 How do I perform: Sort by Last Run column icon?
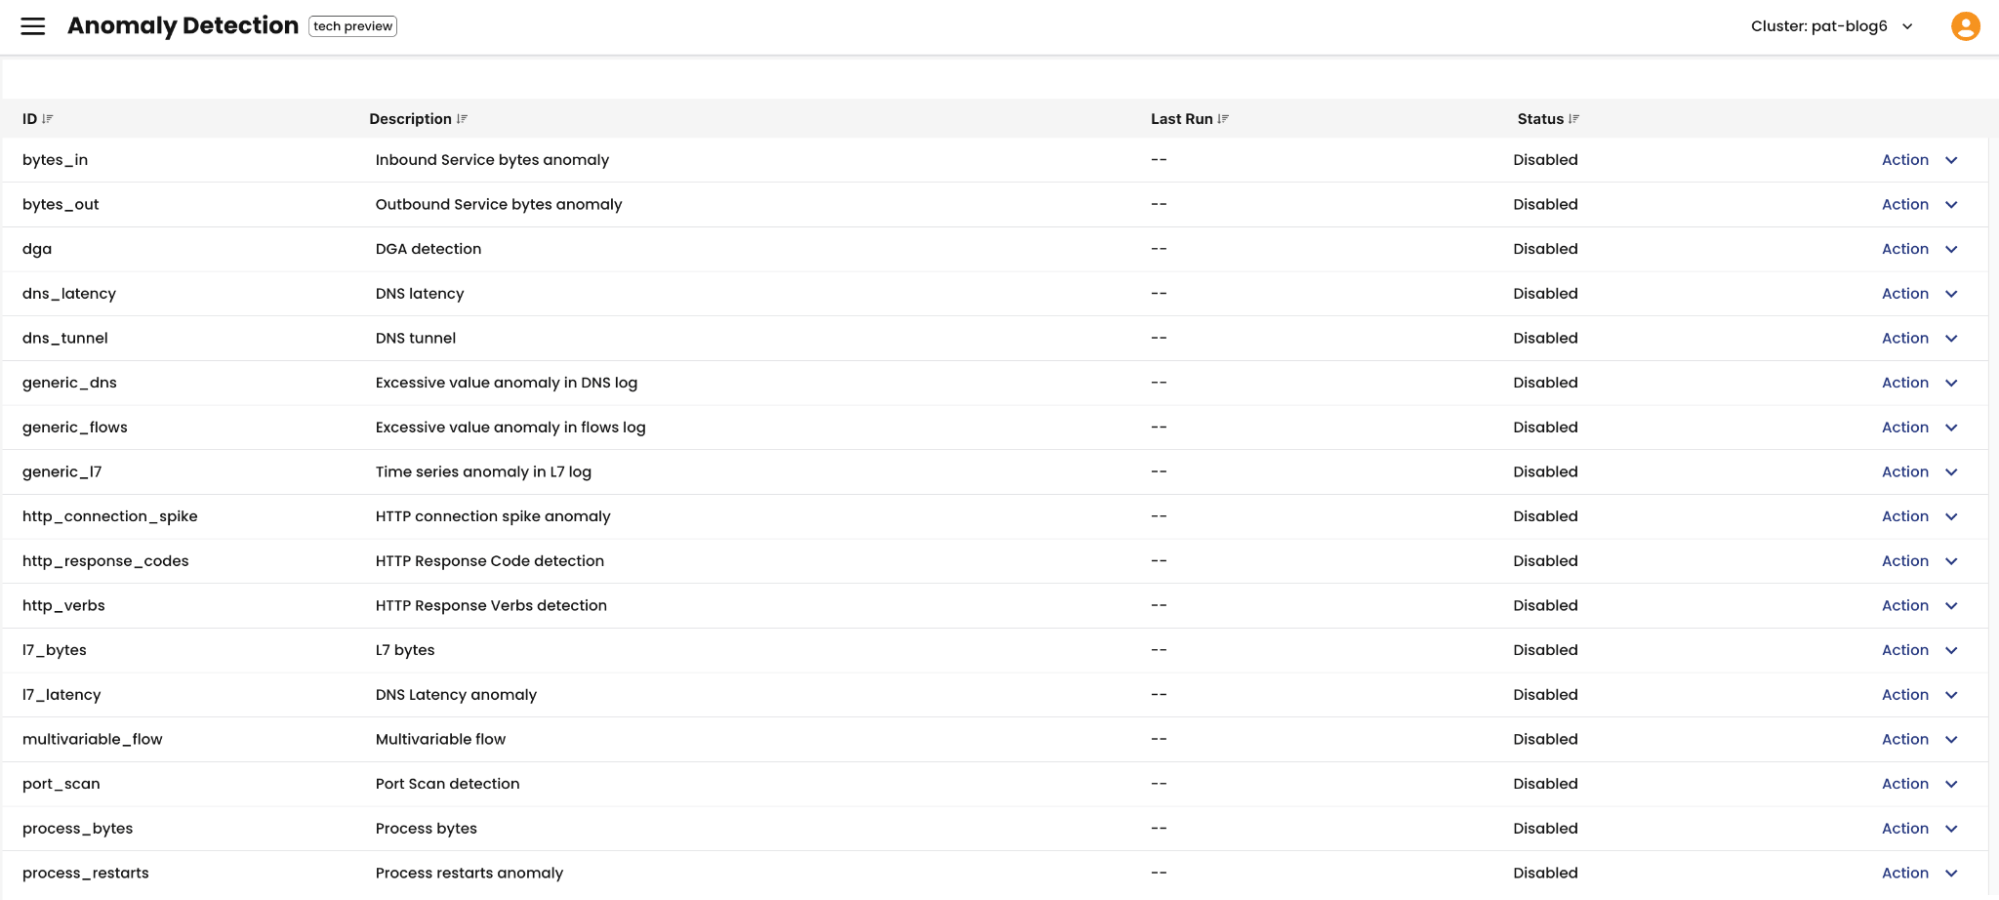click(x=1223, y=119)
